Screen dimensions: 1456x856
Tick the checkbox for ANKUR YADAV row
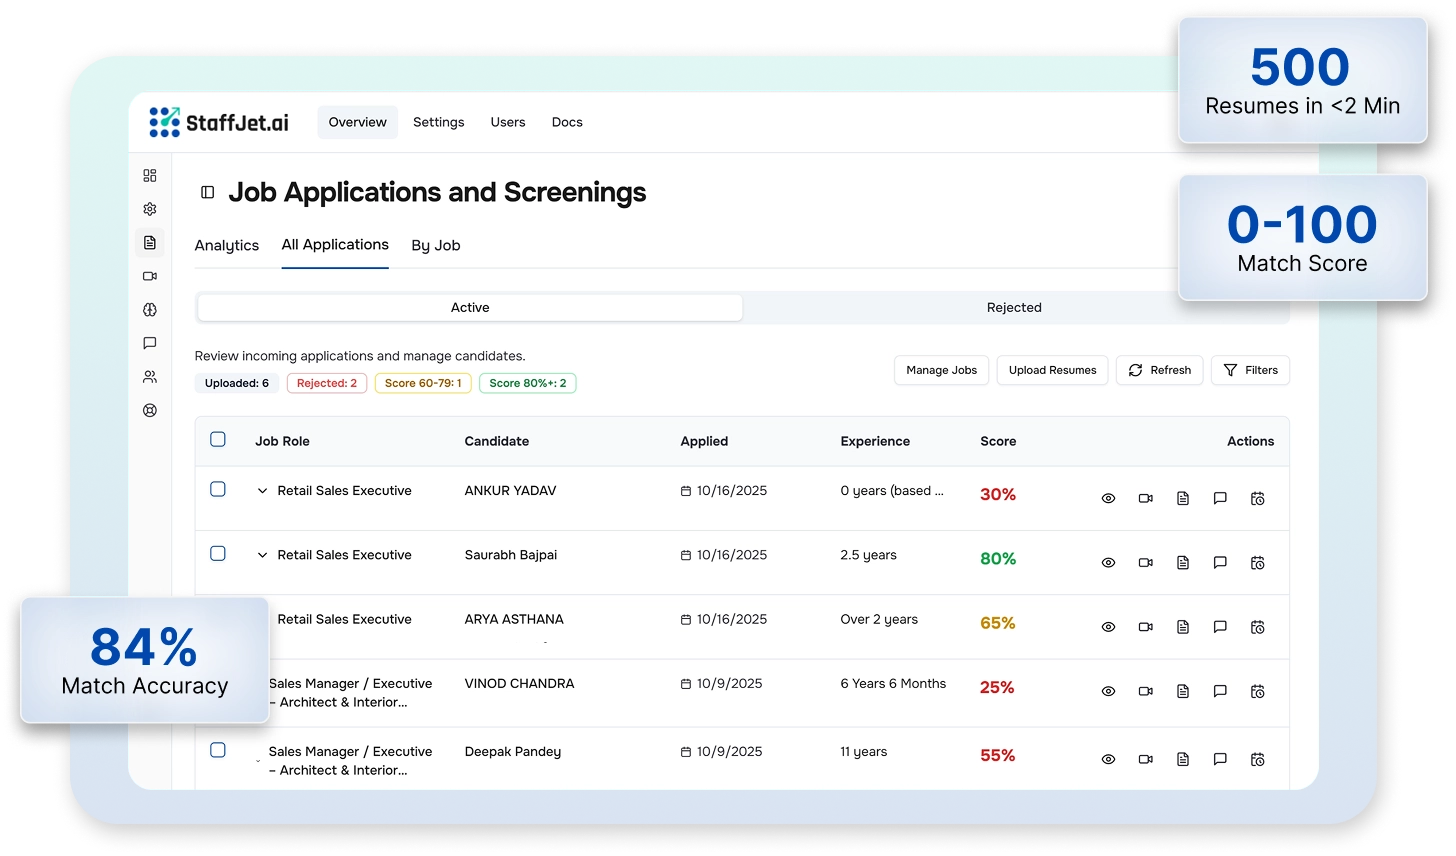218,489
